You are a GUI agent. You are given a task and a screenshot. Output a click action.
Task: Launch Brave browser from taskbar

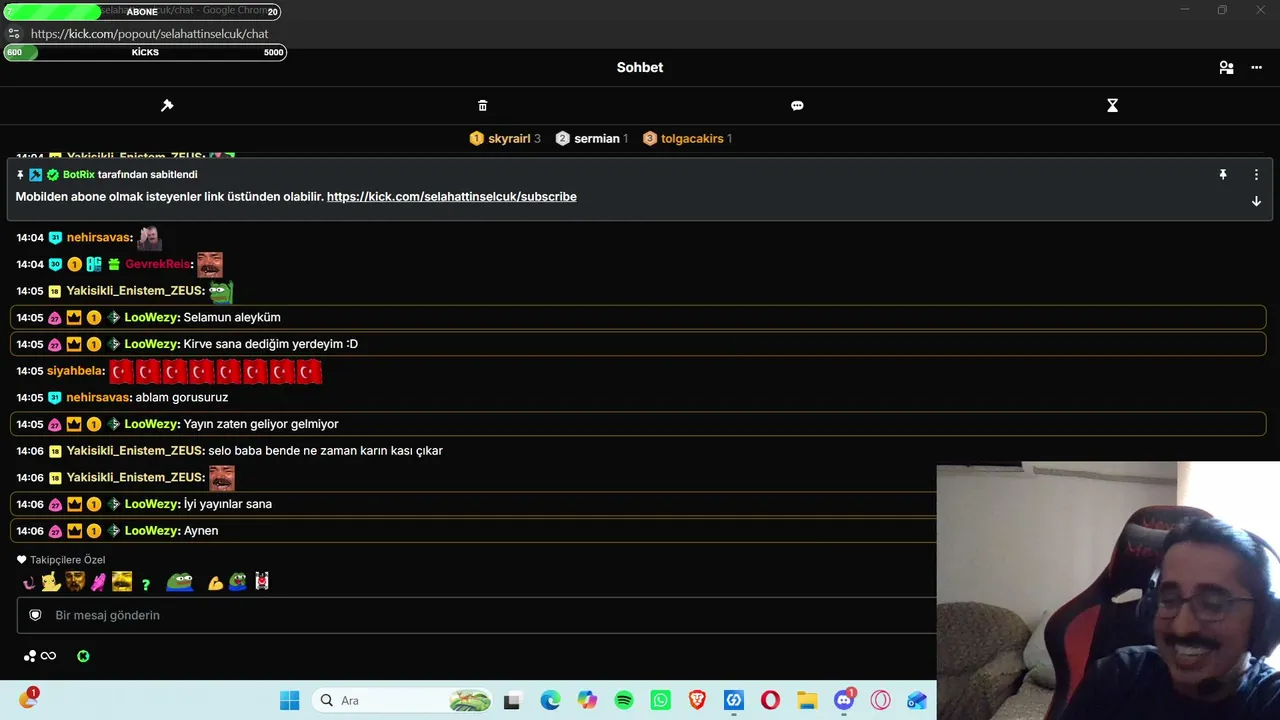(x=697, y=700)
